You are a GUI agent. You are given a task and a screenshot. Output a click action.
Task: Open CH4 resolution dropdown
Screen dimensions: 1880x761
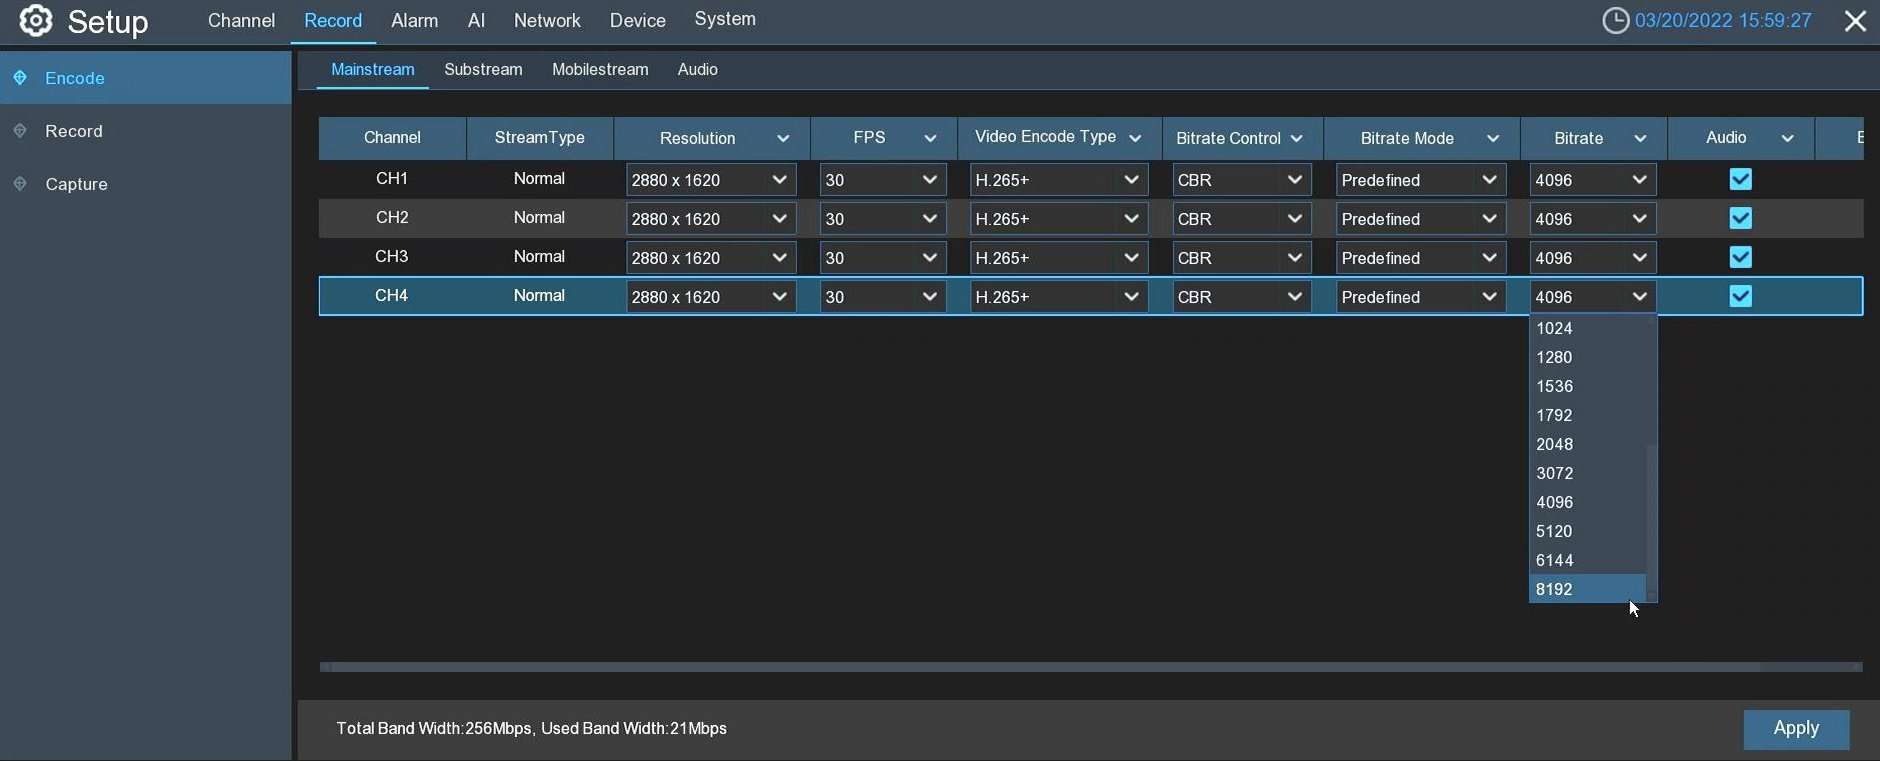(x=711, y=297)
